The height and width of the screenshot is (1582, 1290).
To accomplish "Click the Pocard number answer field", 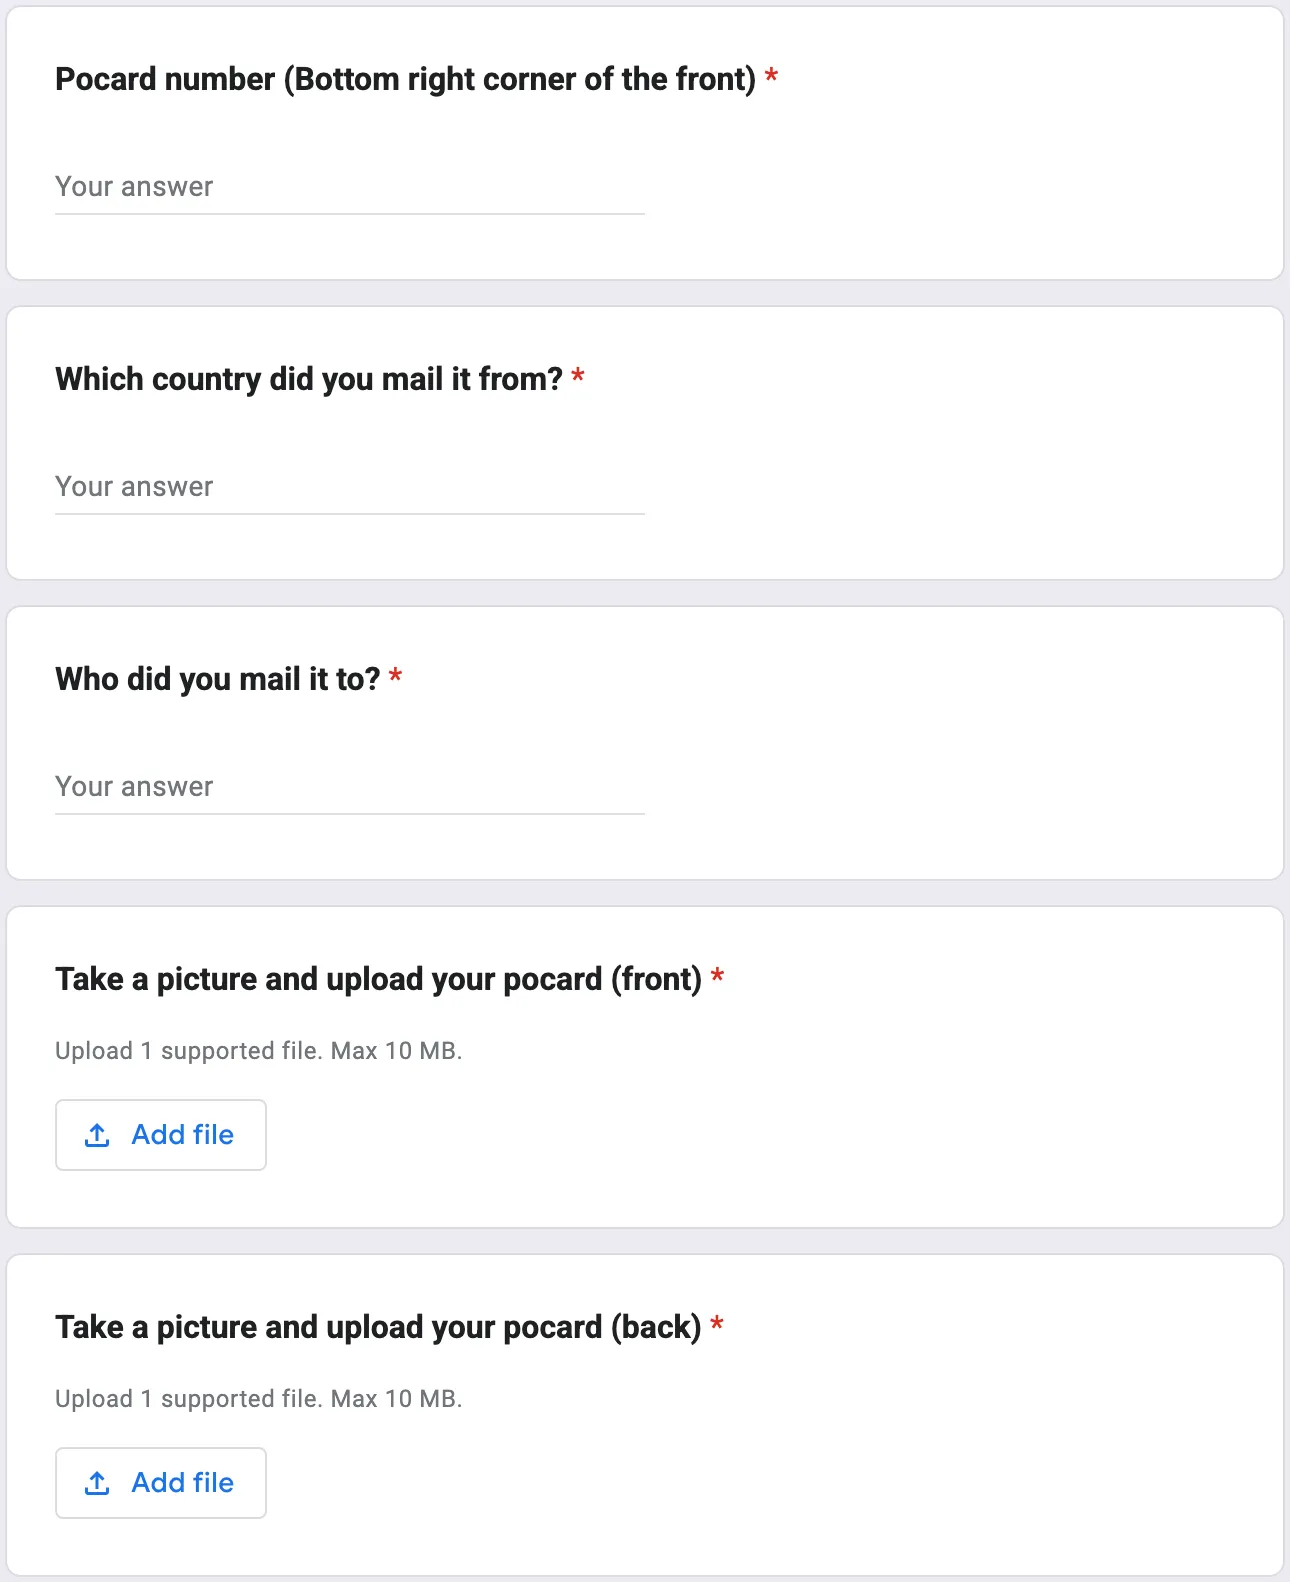I will pos(350,187).
